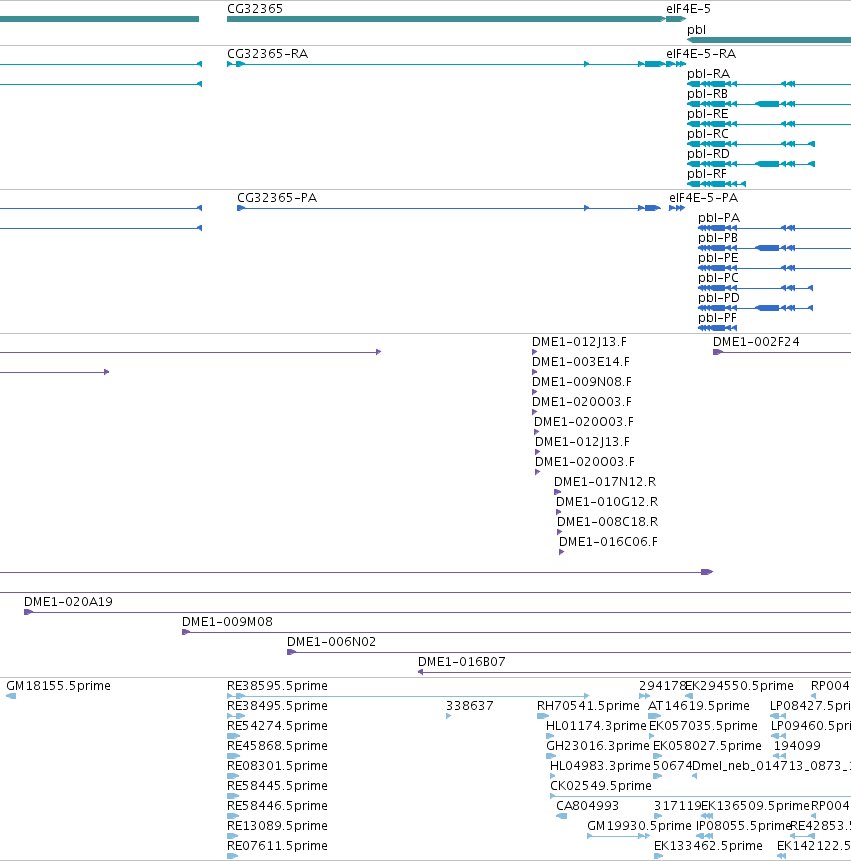This screenshot has width=851, height=861.
Task: Select the 338637 feature label
Action: coord(469,706)
